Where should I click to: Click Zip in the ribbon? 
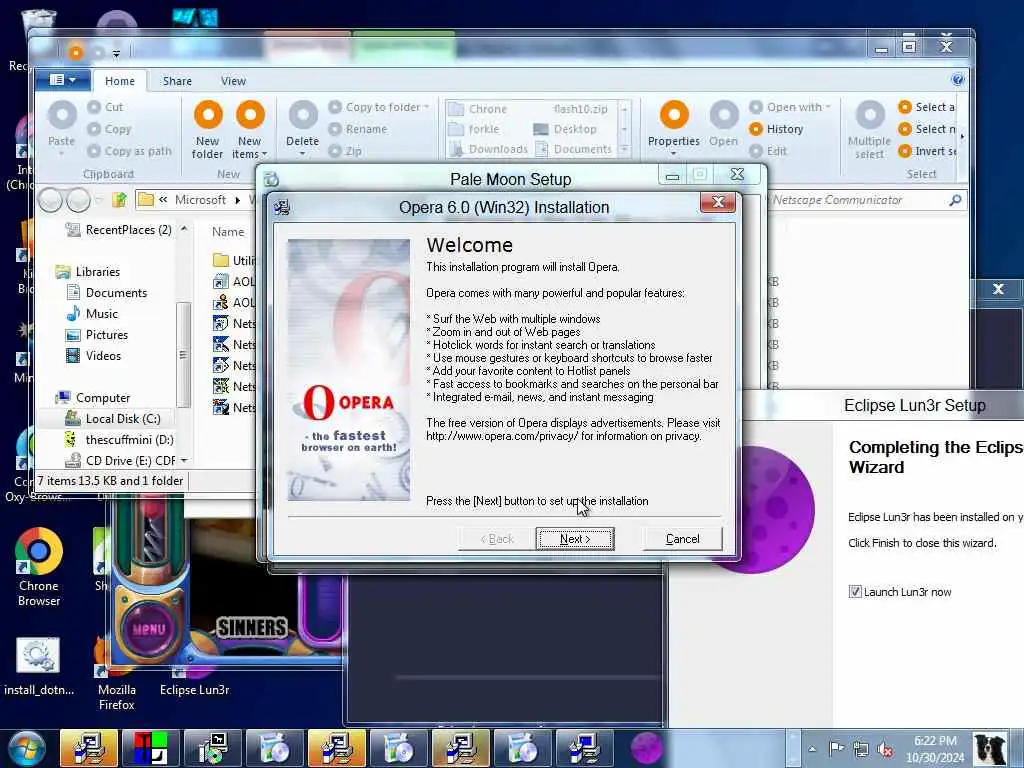[x=345, y=151]
